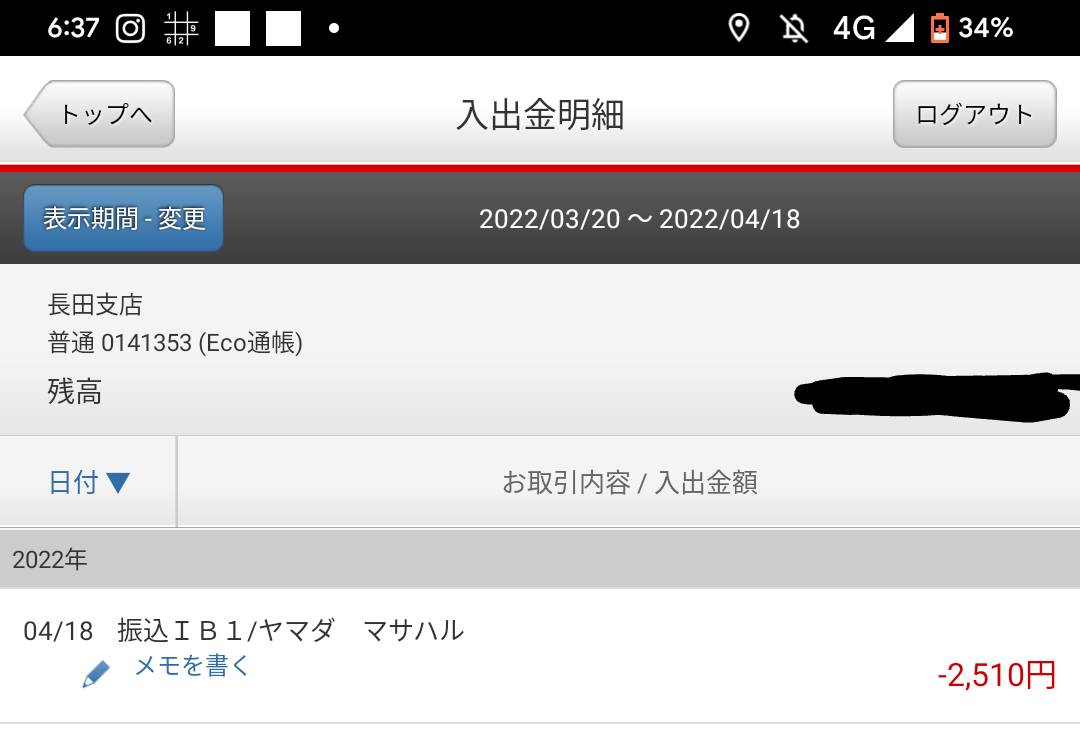Collapse the 2022年 section header

click(x=540, y=559)
